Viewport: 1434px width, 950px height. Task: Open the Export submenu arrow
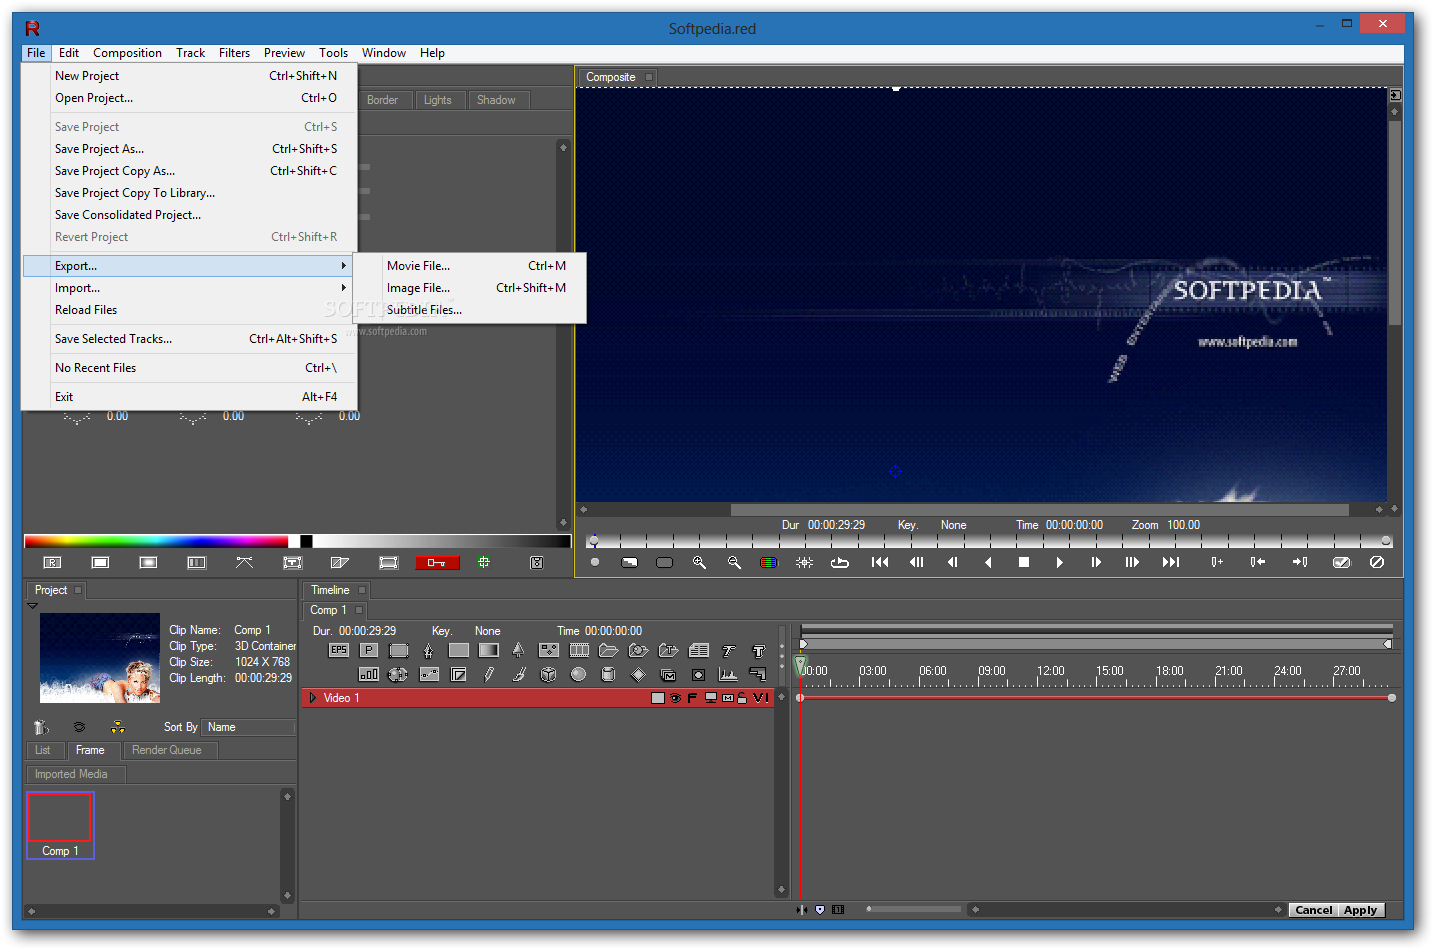pos(343,266)
